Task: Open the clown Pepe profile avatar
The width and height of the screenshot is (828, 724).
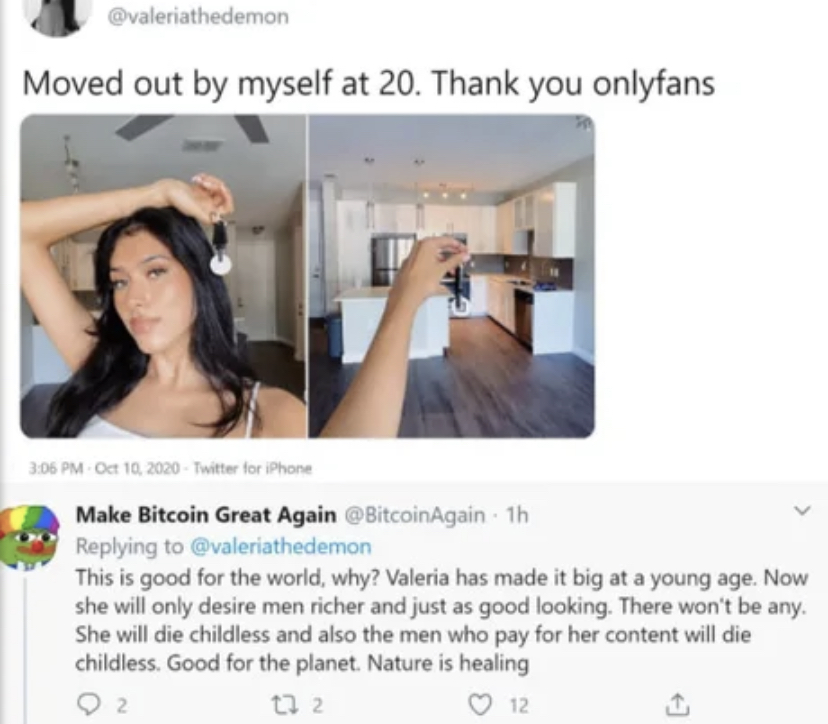Action: pyautogui.click(x=31, y=537)
